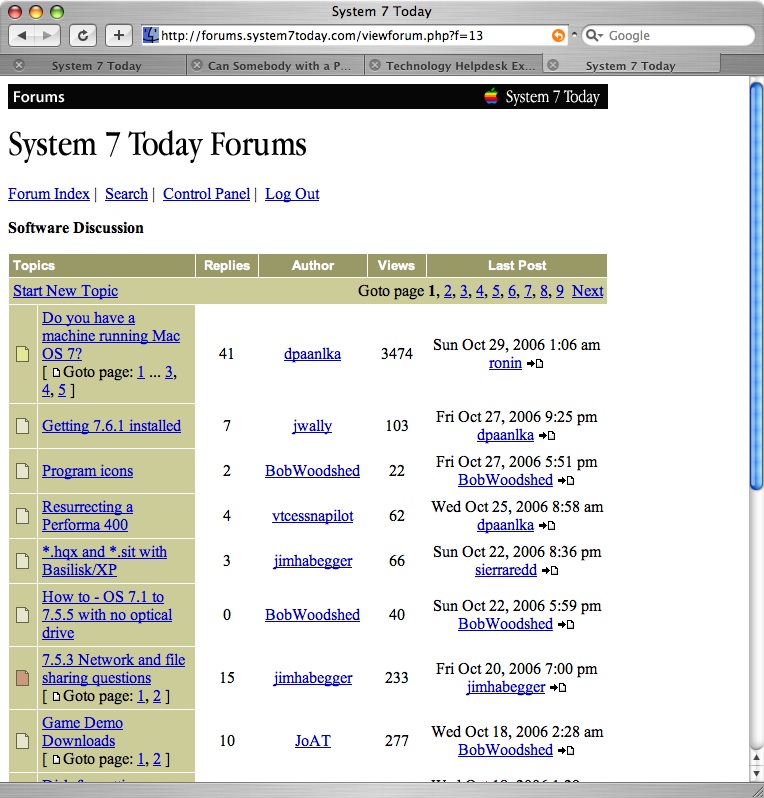Image resolution: width=764 pixels, height=798 pixels.
Task: Add a bookmark with the plus button
Action: tap(119, 36)
